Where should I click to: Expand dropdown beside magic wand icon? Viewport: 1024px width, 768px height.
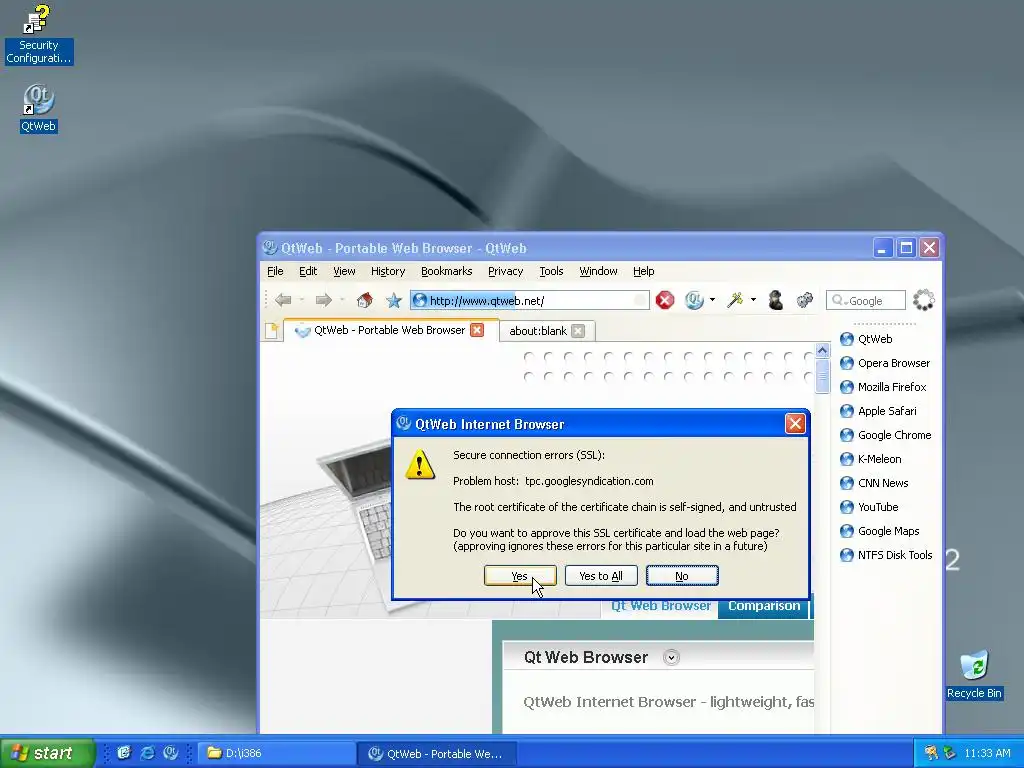point(753,300)
